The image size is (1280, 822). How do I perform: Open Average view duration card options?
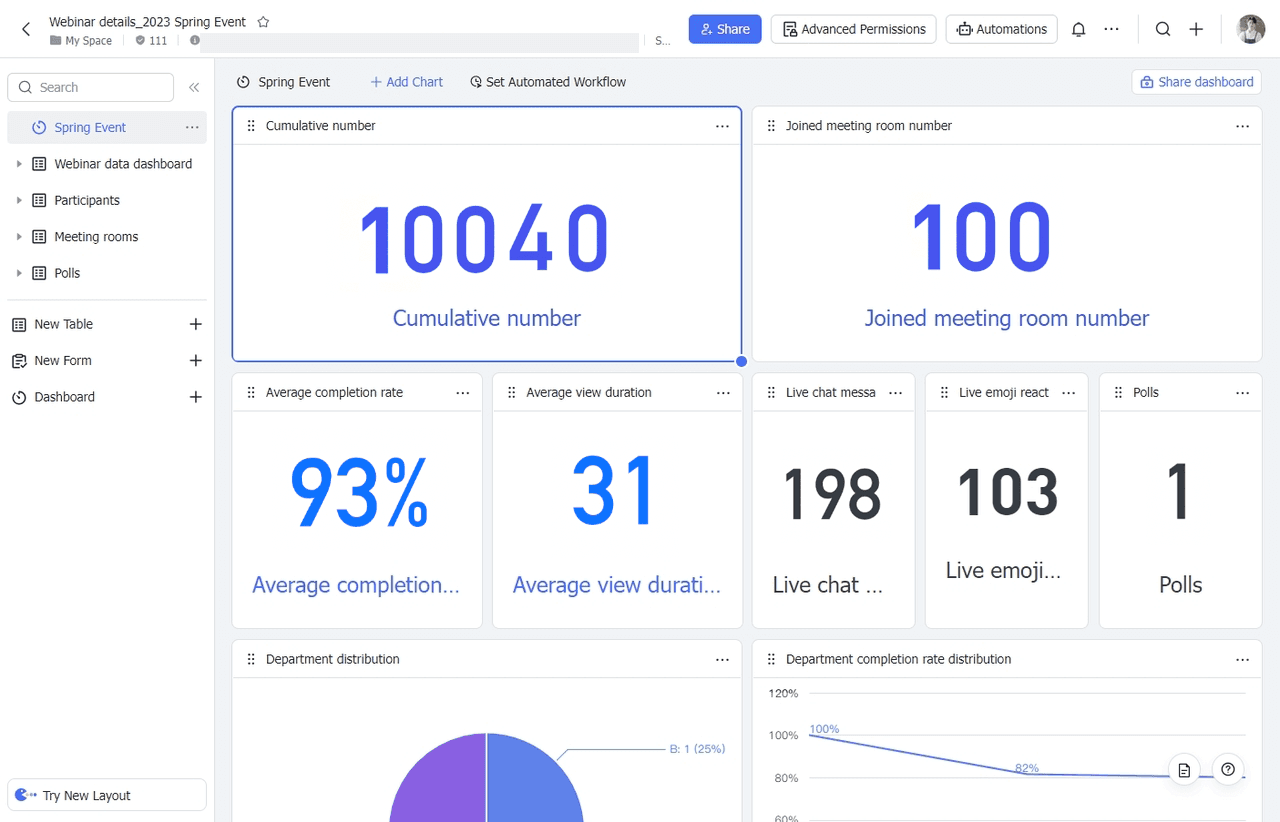point(723,393)
